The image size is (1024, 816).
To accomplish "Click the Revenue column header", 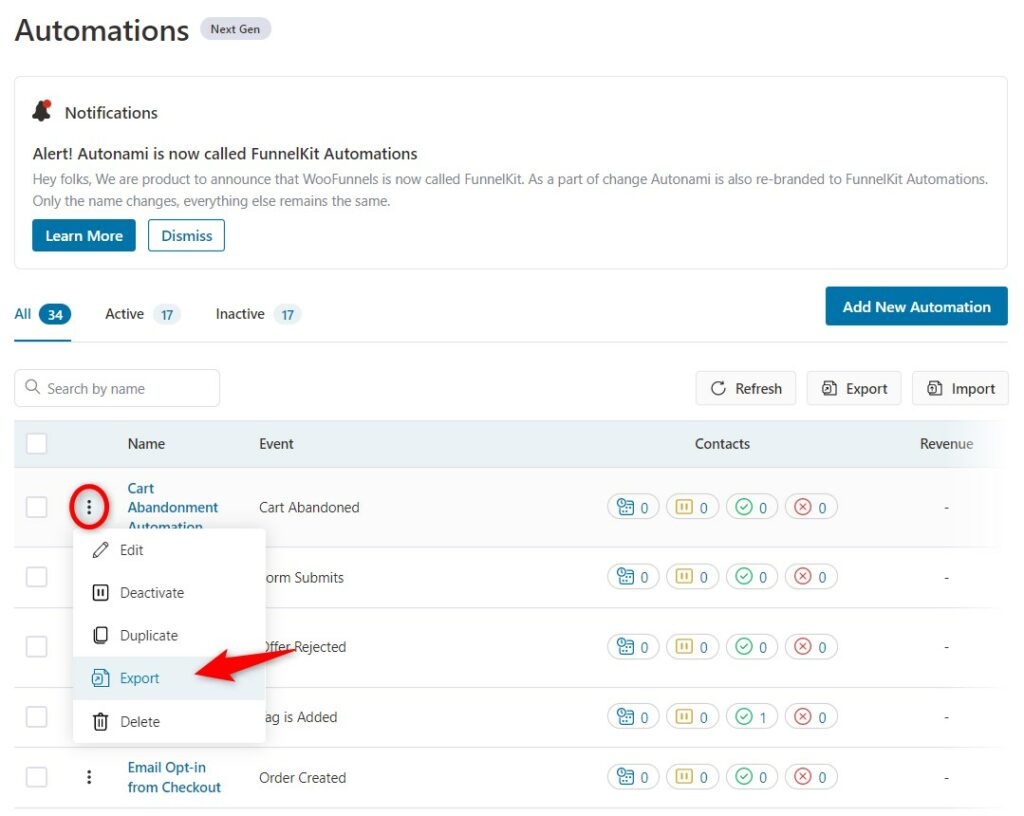I will (946, 443).
